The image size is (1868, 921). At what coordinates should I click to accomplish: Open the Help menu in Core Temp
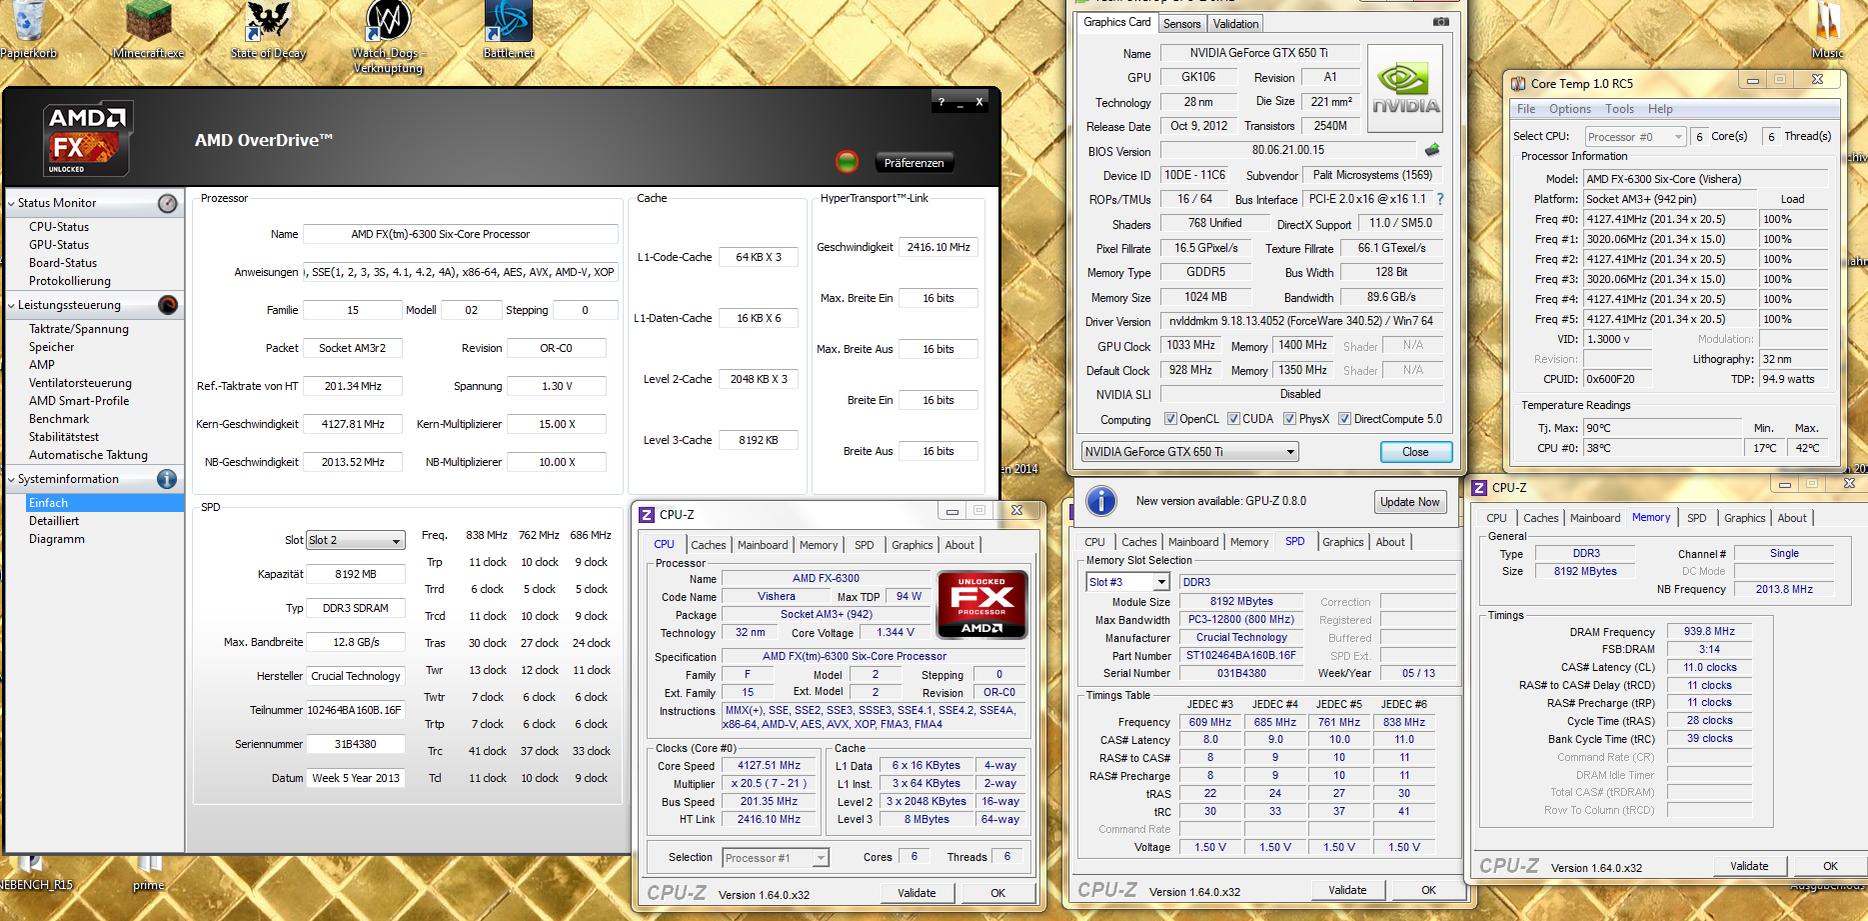pos(1660,109)
